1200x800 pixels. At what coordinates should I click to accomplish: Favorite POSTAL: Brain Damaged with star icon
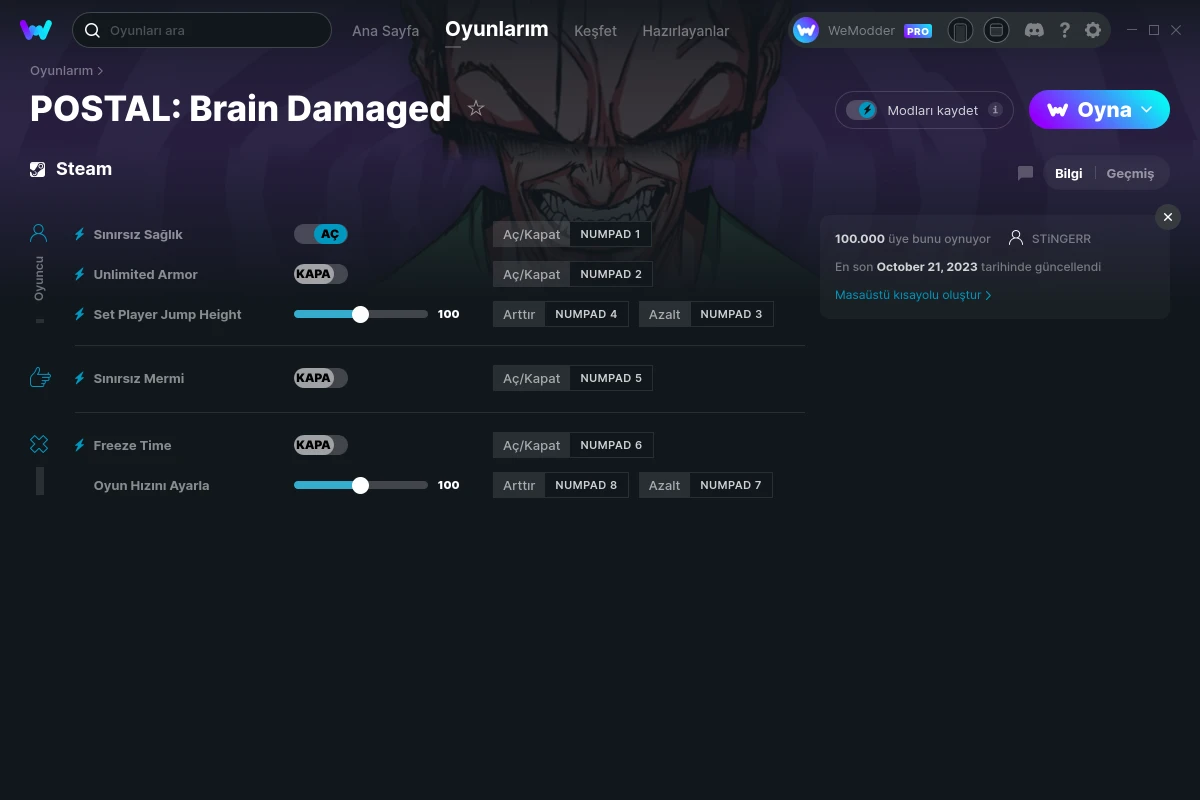[476, 108]
